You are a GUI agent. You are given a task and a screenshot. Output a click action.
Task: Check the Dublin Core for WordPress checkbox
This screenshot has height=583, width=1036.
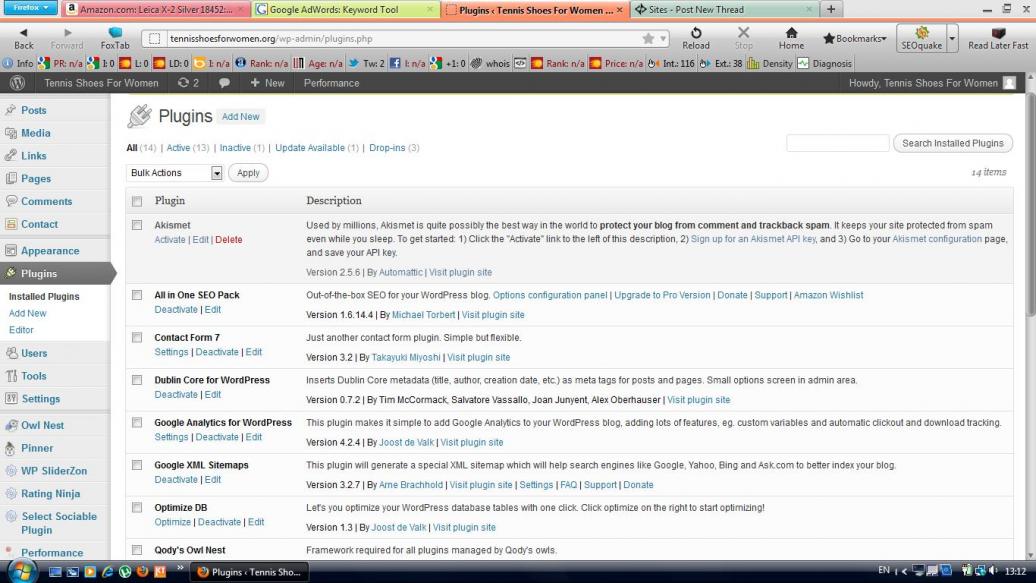(x=137, y=380)
